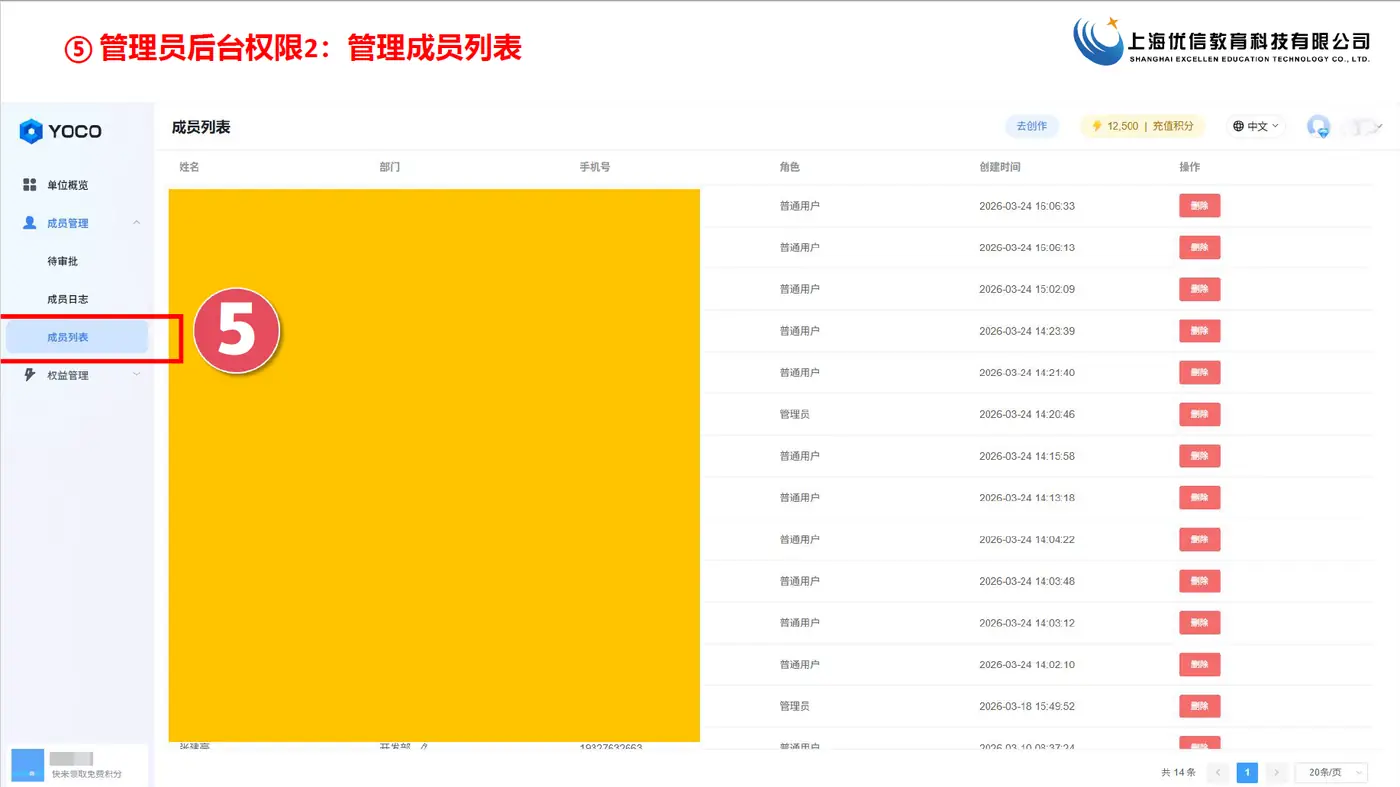Delete member created 2026-03-18 15:49:52
The image size is (1400, 787).
(1200, 706)
